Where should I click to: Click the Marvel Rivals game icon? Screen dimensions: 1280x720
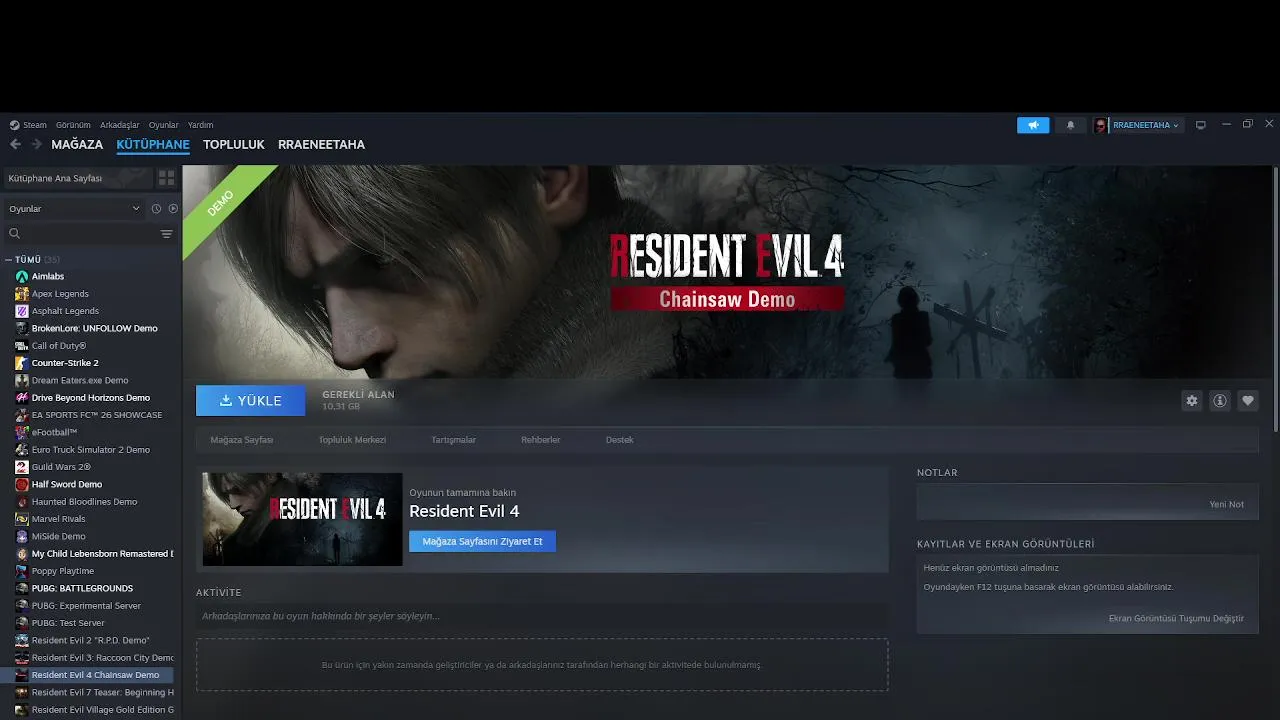22,519
